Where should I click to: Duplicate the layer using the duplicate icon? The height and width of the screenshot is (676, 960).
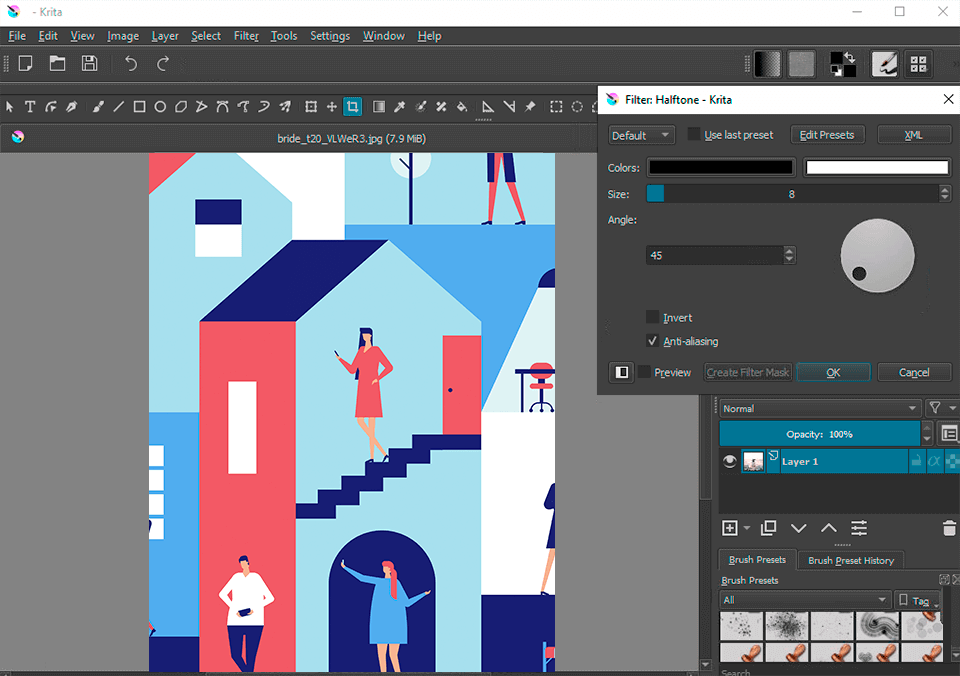click(768, 527)
